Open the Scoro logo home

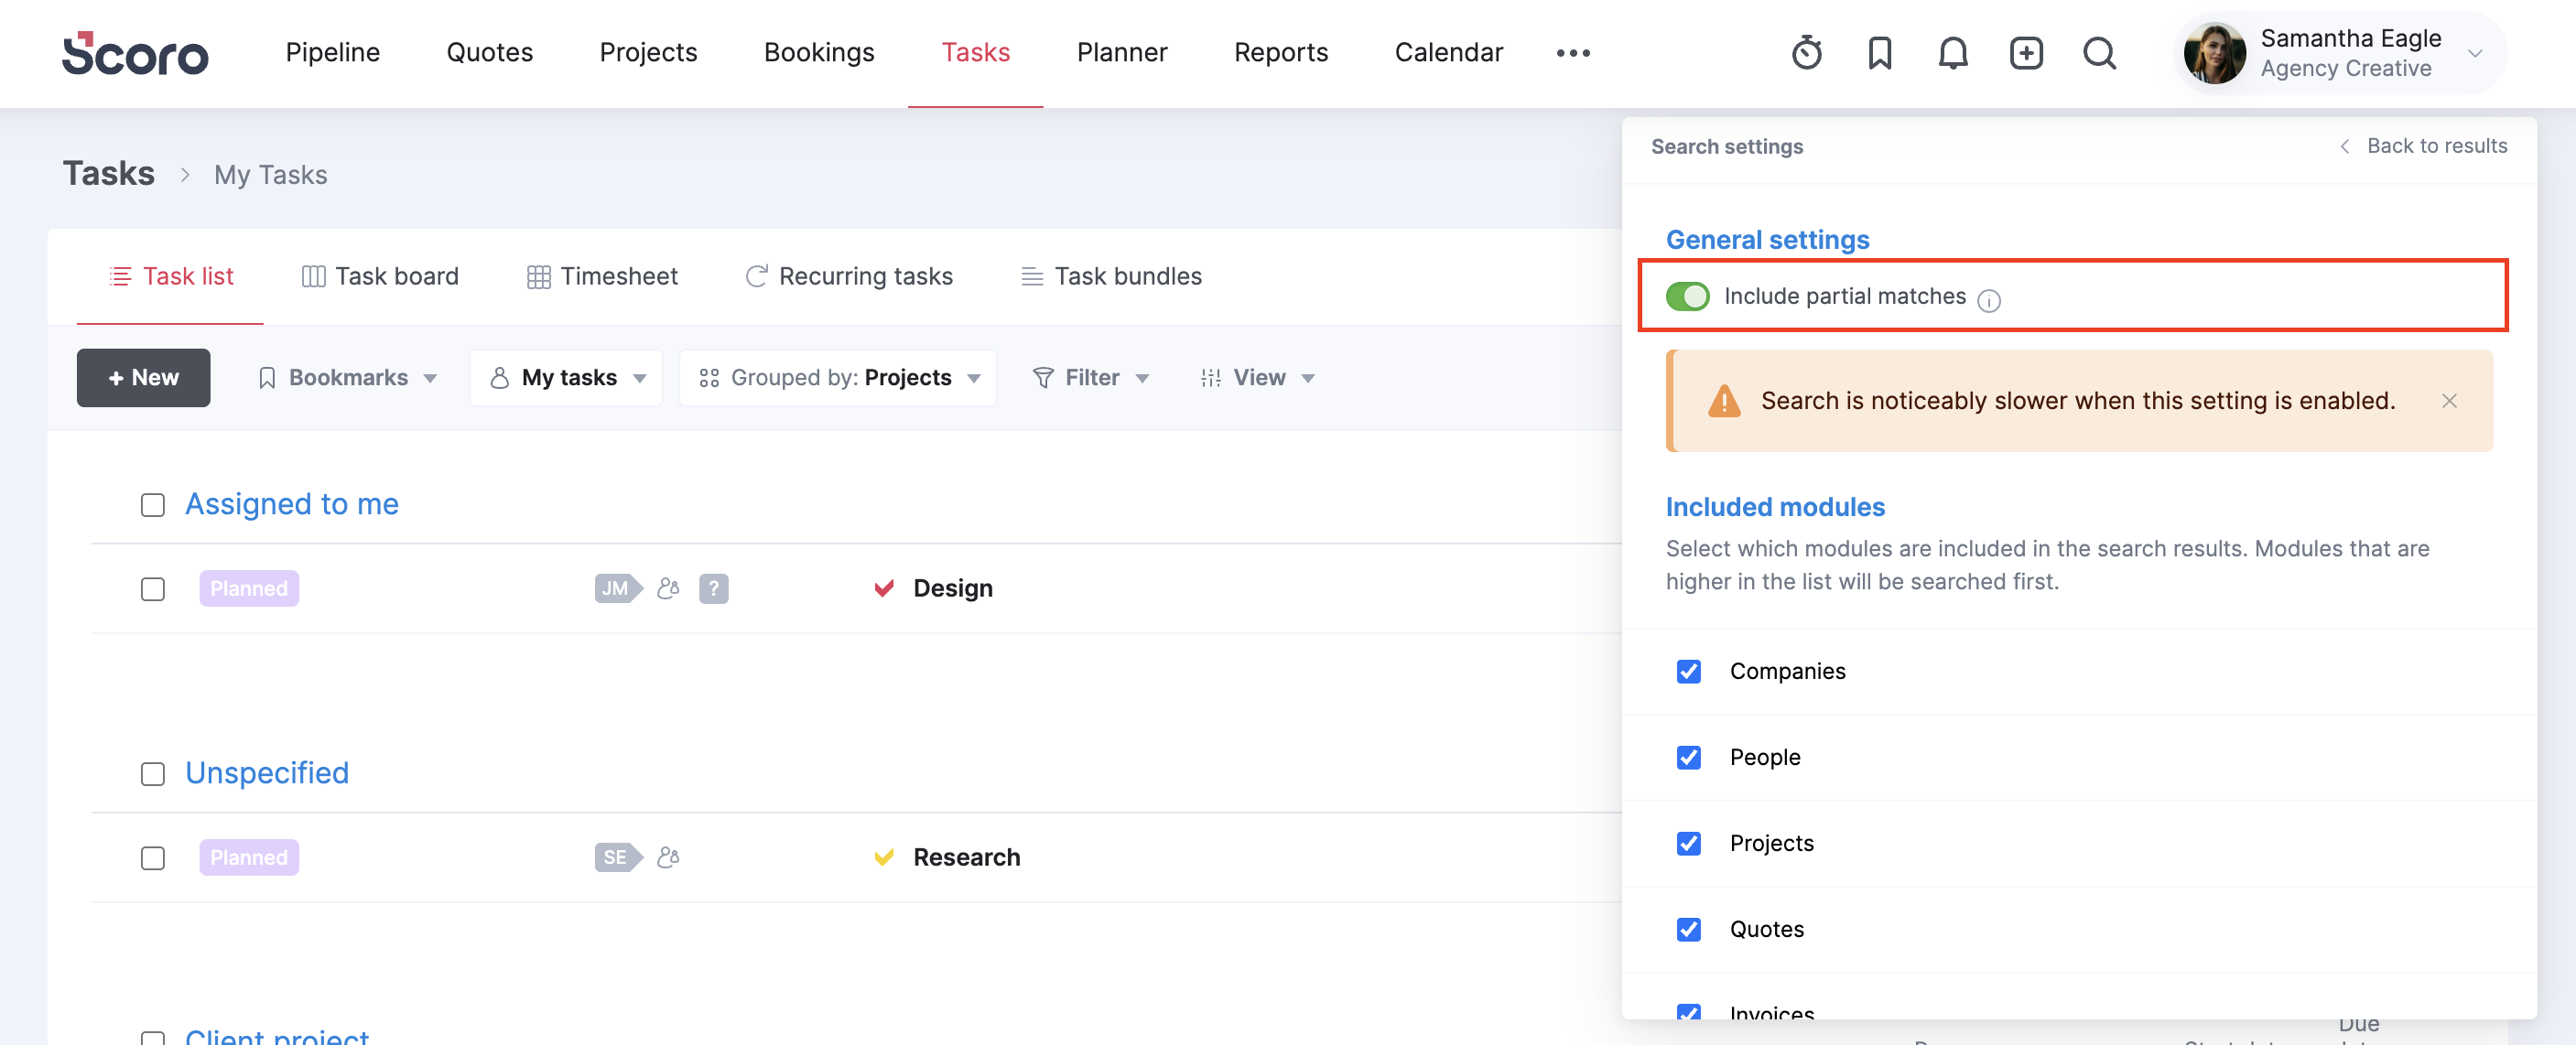pos(135,53)
